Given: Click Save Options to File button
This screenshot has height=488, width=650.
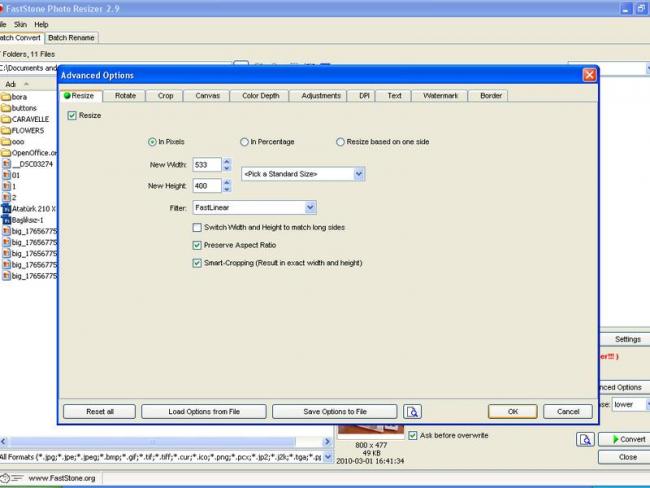Looking at the screenshot, I should coord(335,411).
